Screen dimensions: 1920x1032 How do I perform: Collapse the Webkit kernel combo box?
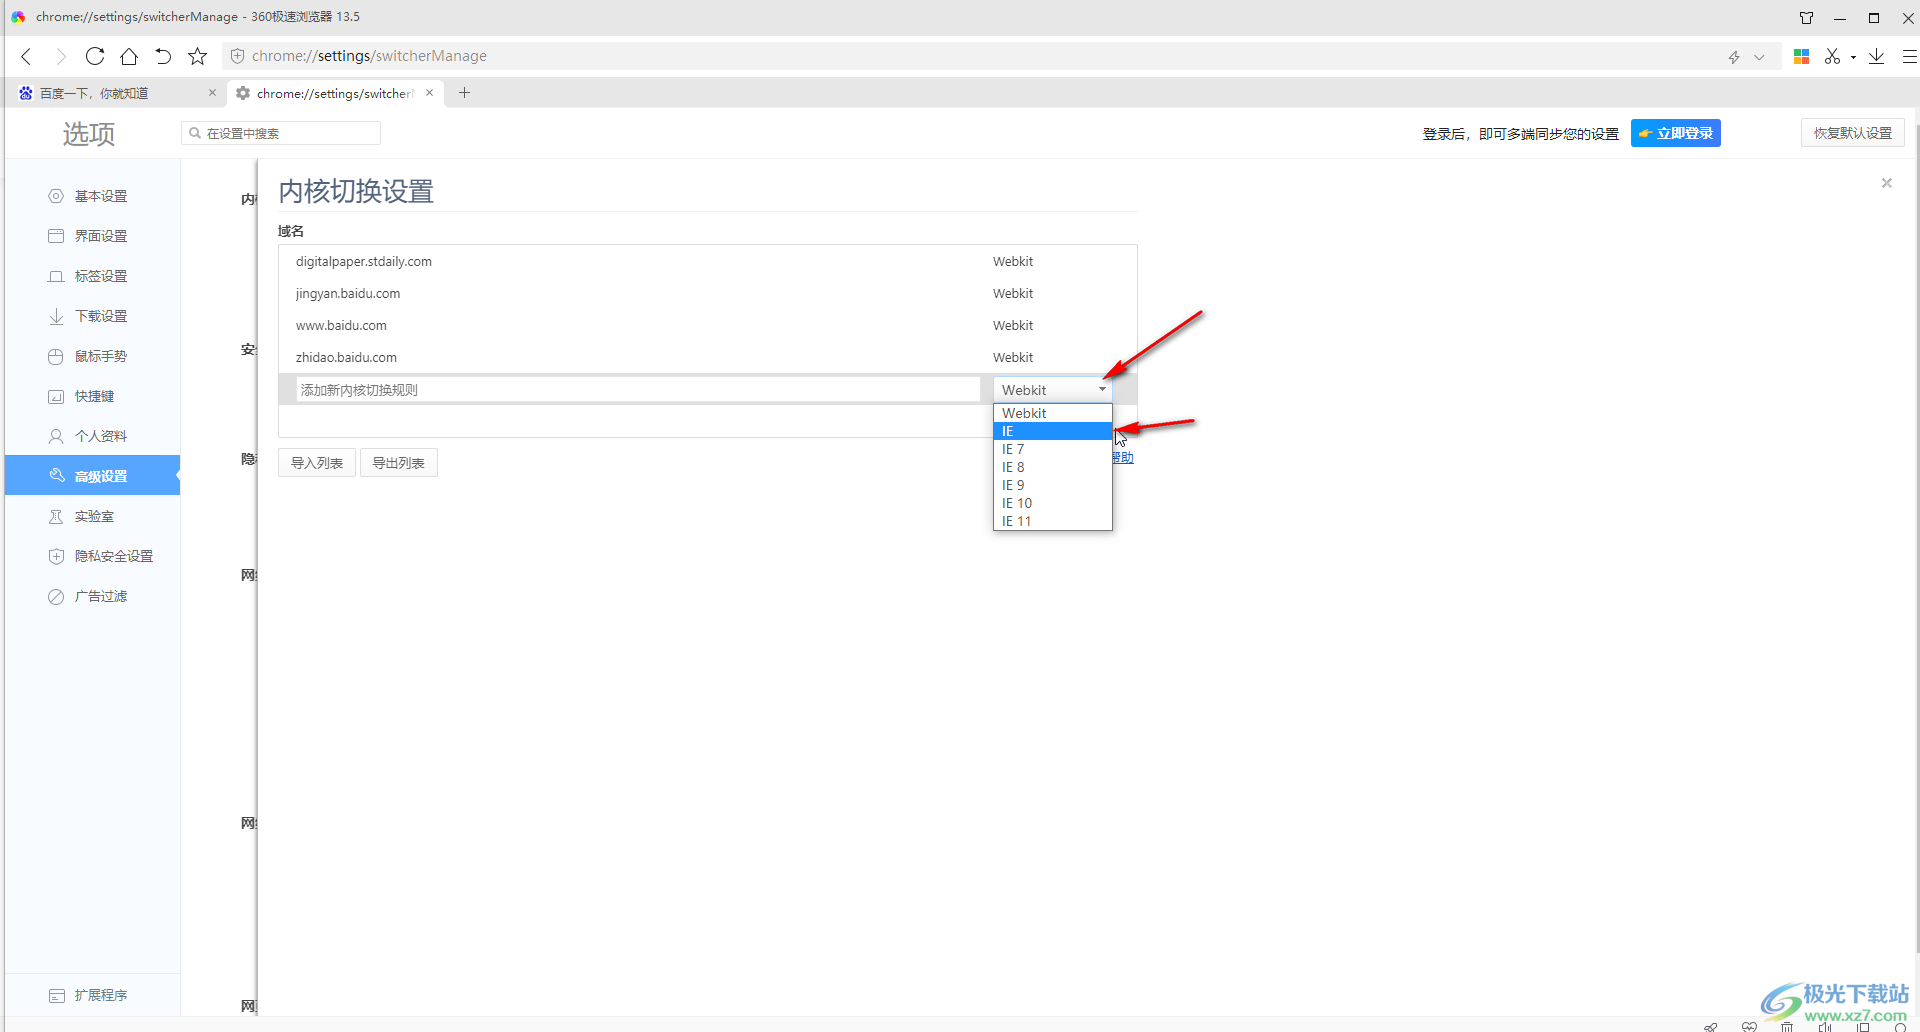click(1052, 390)
